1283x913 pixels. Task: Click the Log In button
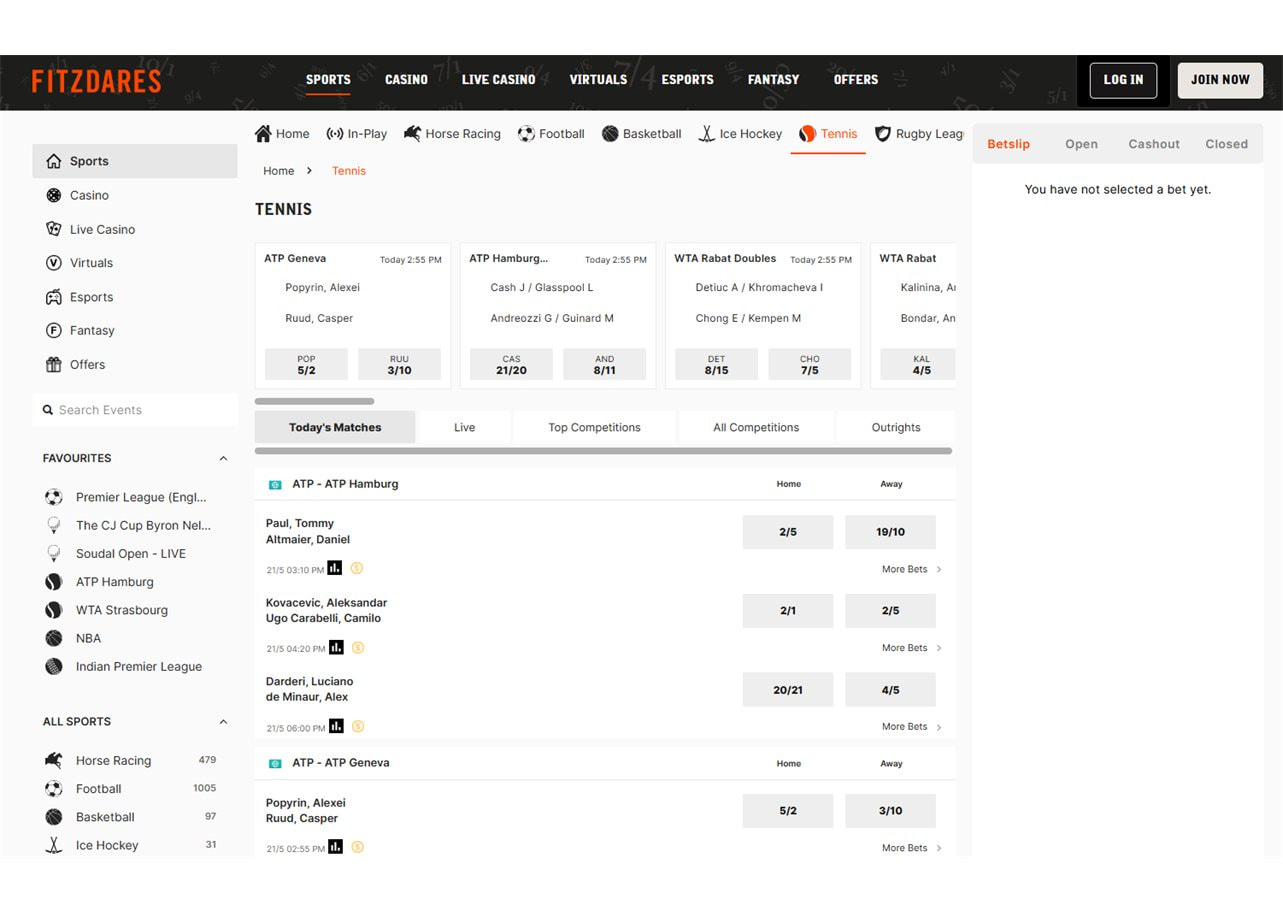[x=1123, y=80]
